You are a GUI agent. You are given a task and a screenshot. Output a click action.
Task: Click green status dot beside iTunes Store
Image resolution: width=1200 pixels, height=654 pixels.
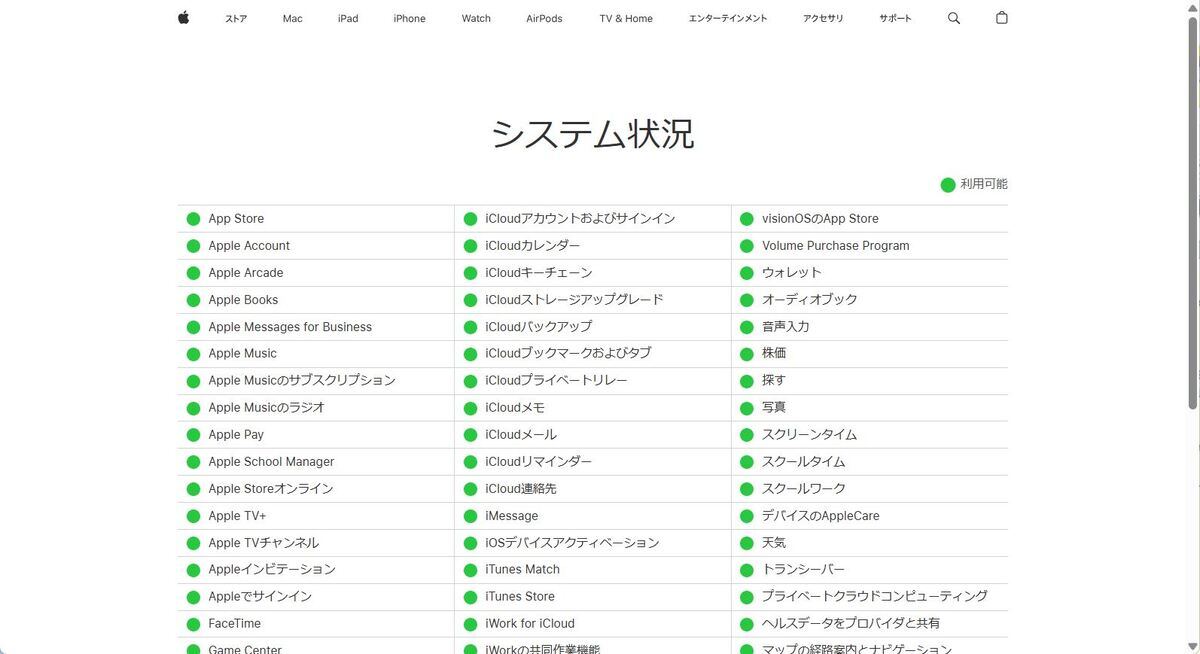click(470, 597)
